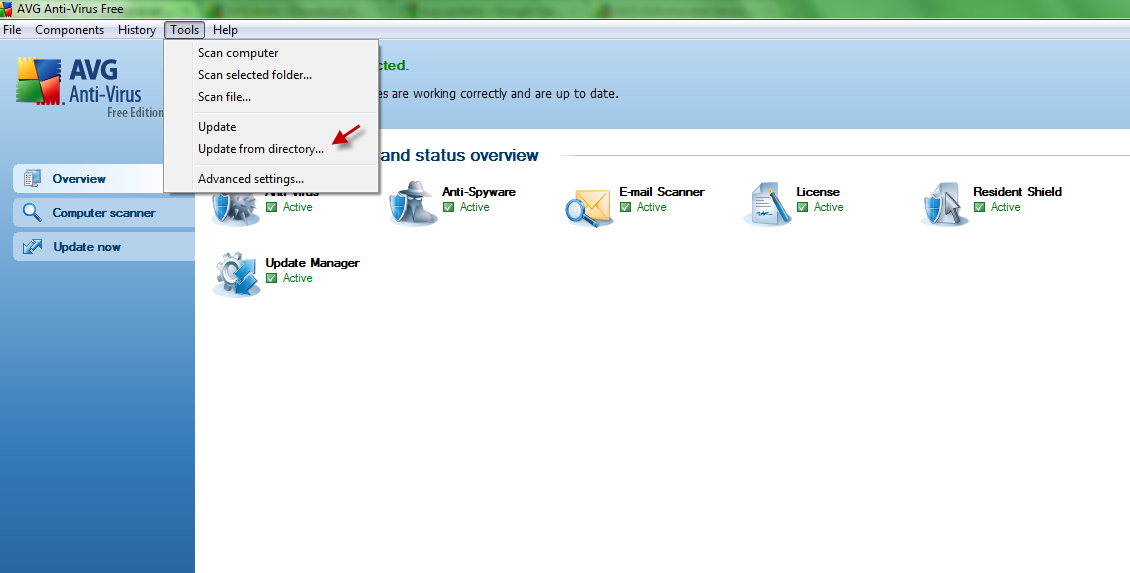Select Update from directory... entry
The height and width of the screenshot is (573, 1130).
point(271,149)
